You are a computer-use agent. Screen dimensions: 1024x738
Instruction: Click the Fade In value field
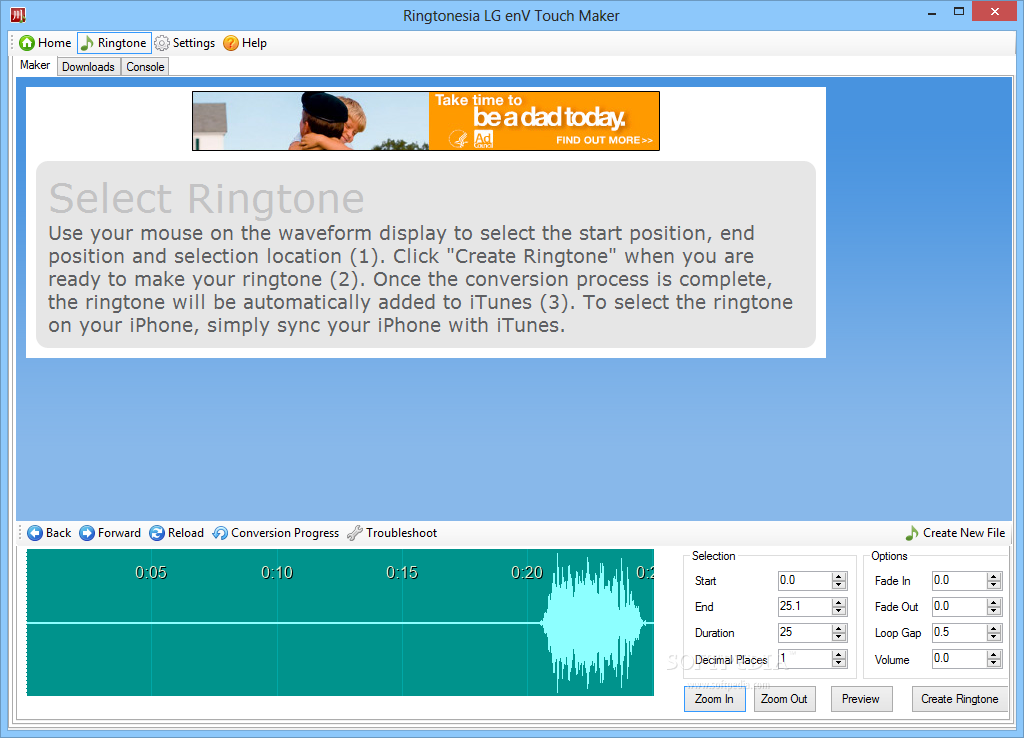coord(959,581)
